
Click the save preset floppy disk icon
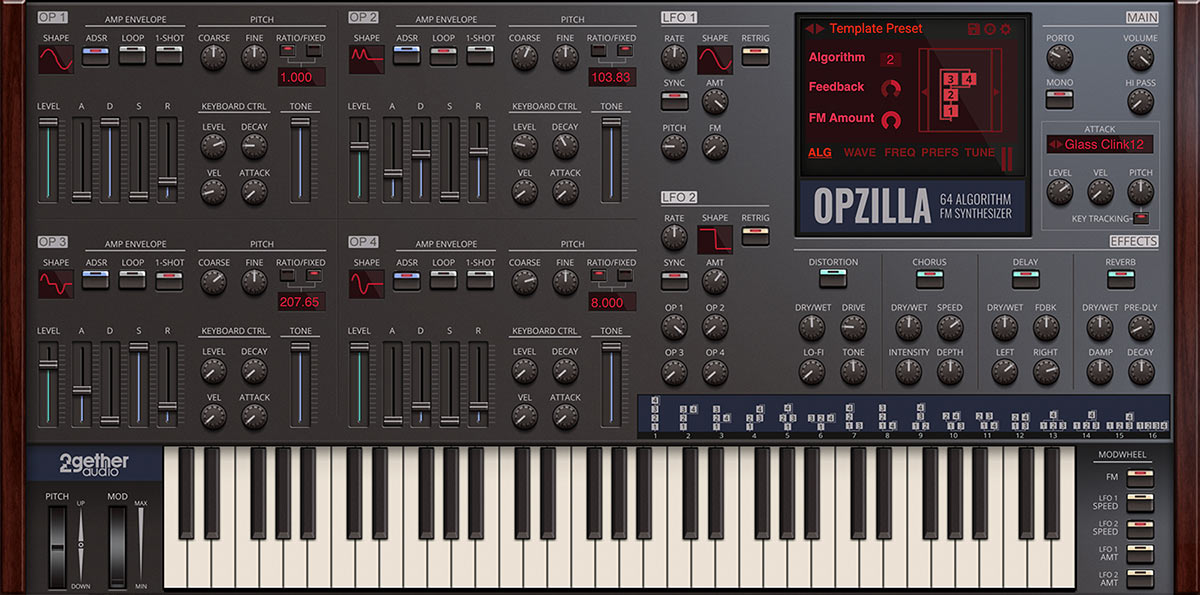coord(973,29)
